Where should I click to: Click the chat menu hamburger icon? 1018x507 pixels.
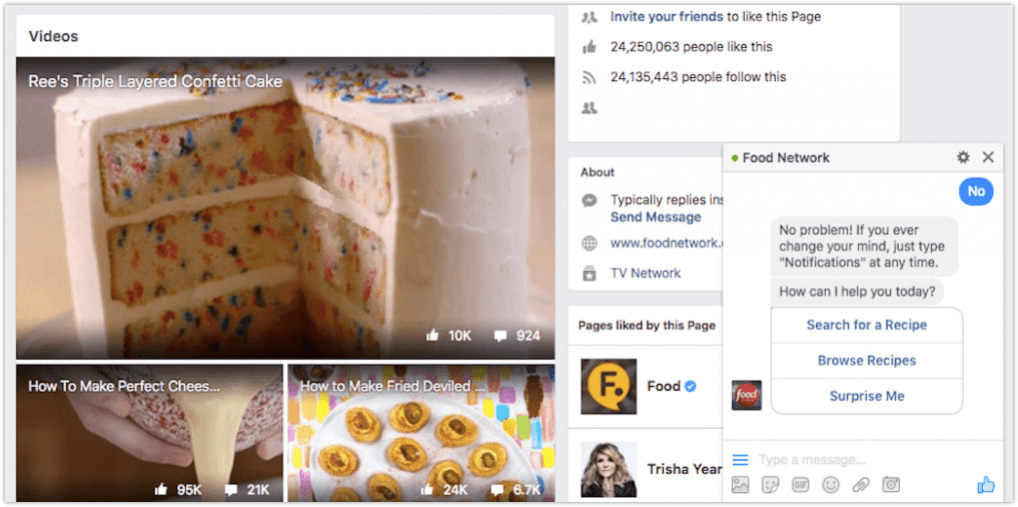740,460
